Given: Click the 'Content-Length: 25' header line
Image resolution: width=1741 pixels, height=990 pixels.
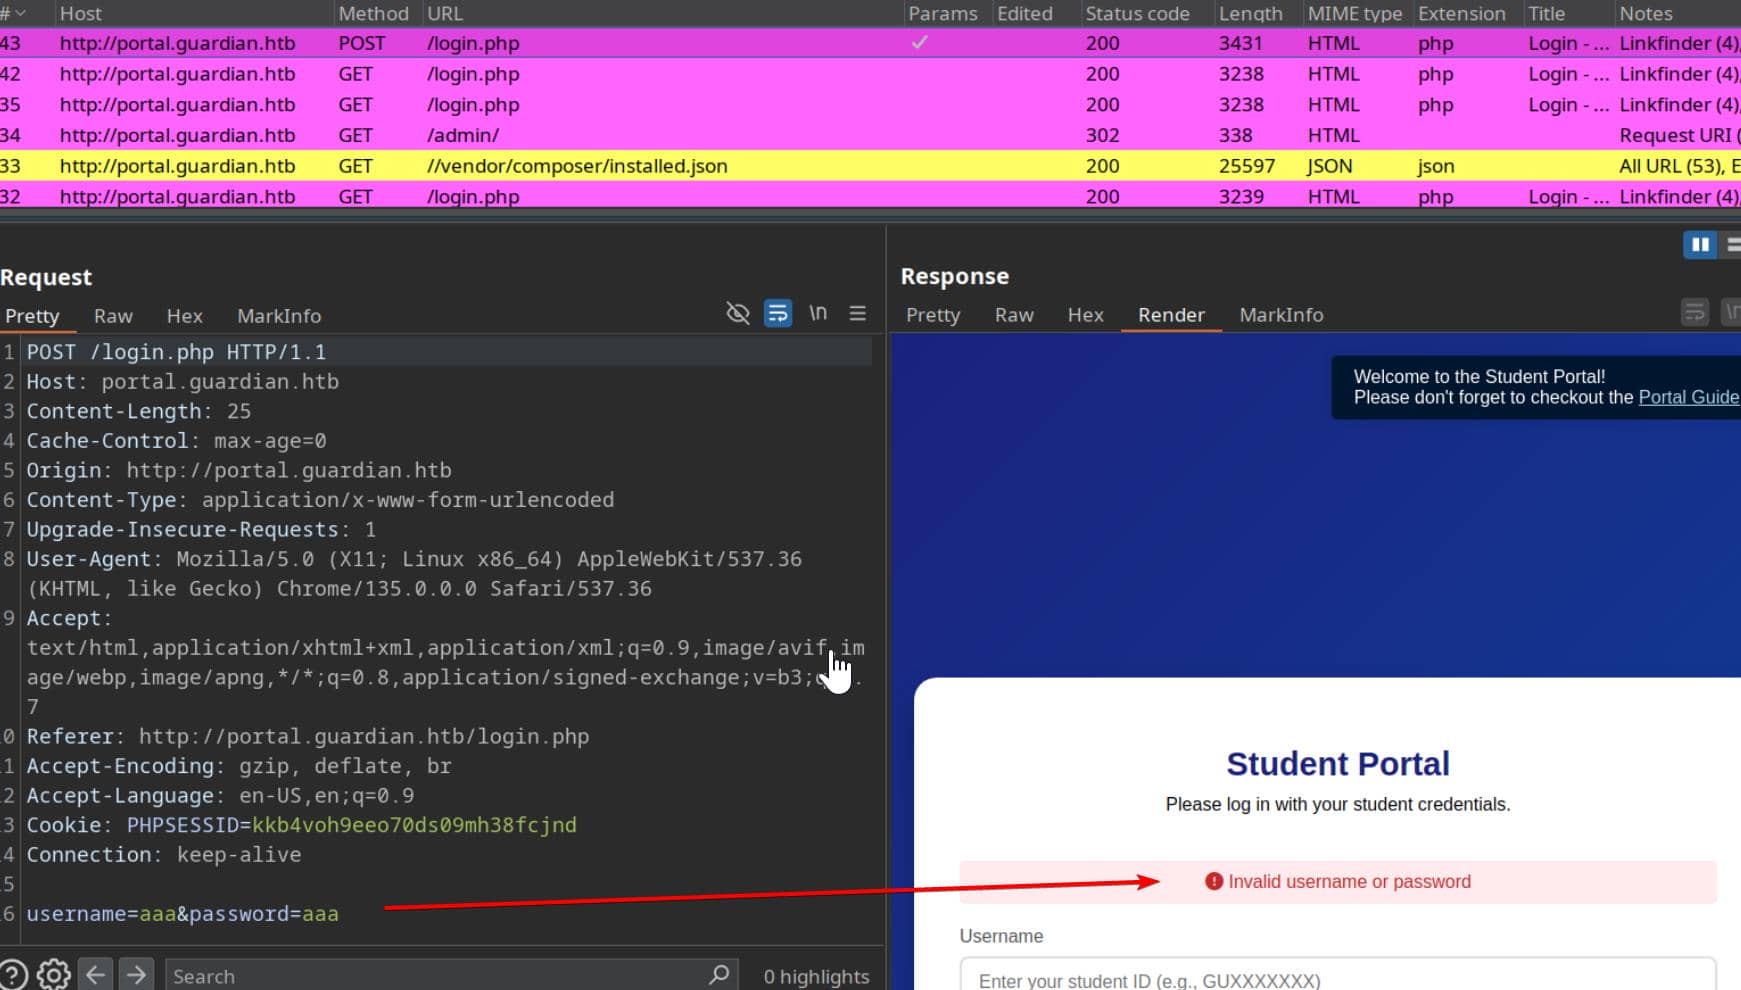Looking at the screenshot, I should [x=139, y=411].
